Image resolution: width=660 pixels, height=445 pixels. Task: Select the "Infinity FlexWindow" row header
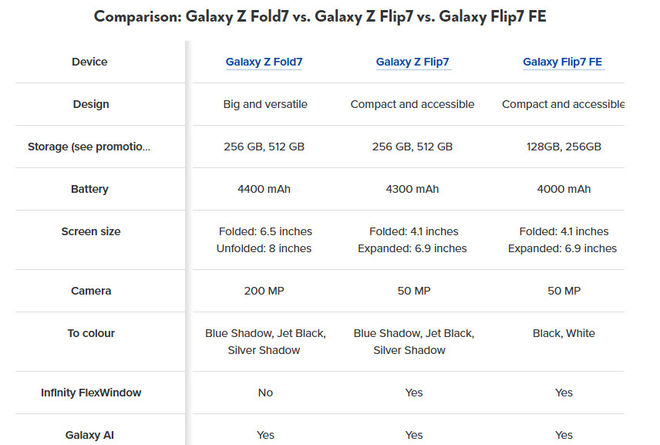pos(90,393)
